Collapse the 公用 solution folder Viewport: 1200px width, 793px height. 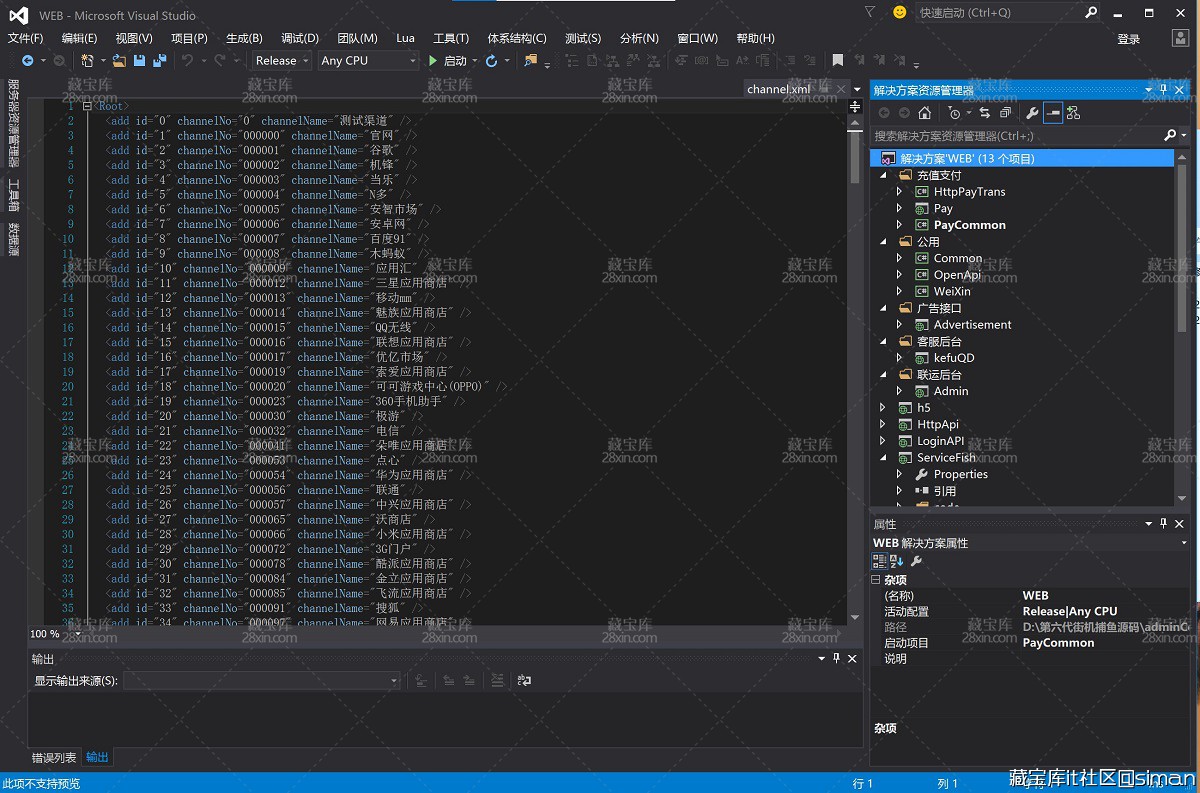click(x=883, y=242)
